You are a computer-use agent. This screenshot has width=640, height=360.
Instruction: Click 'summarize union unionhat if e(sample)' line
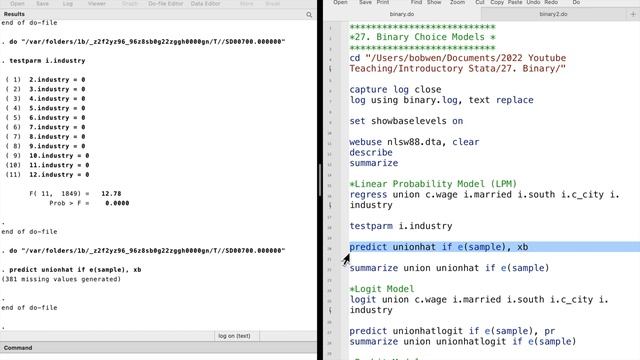(x=449, y=268)
